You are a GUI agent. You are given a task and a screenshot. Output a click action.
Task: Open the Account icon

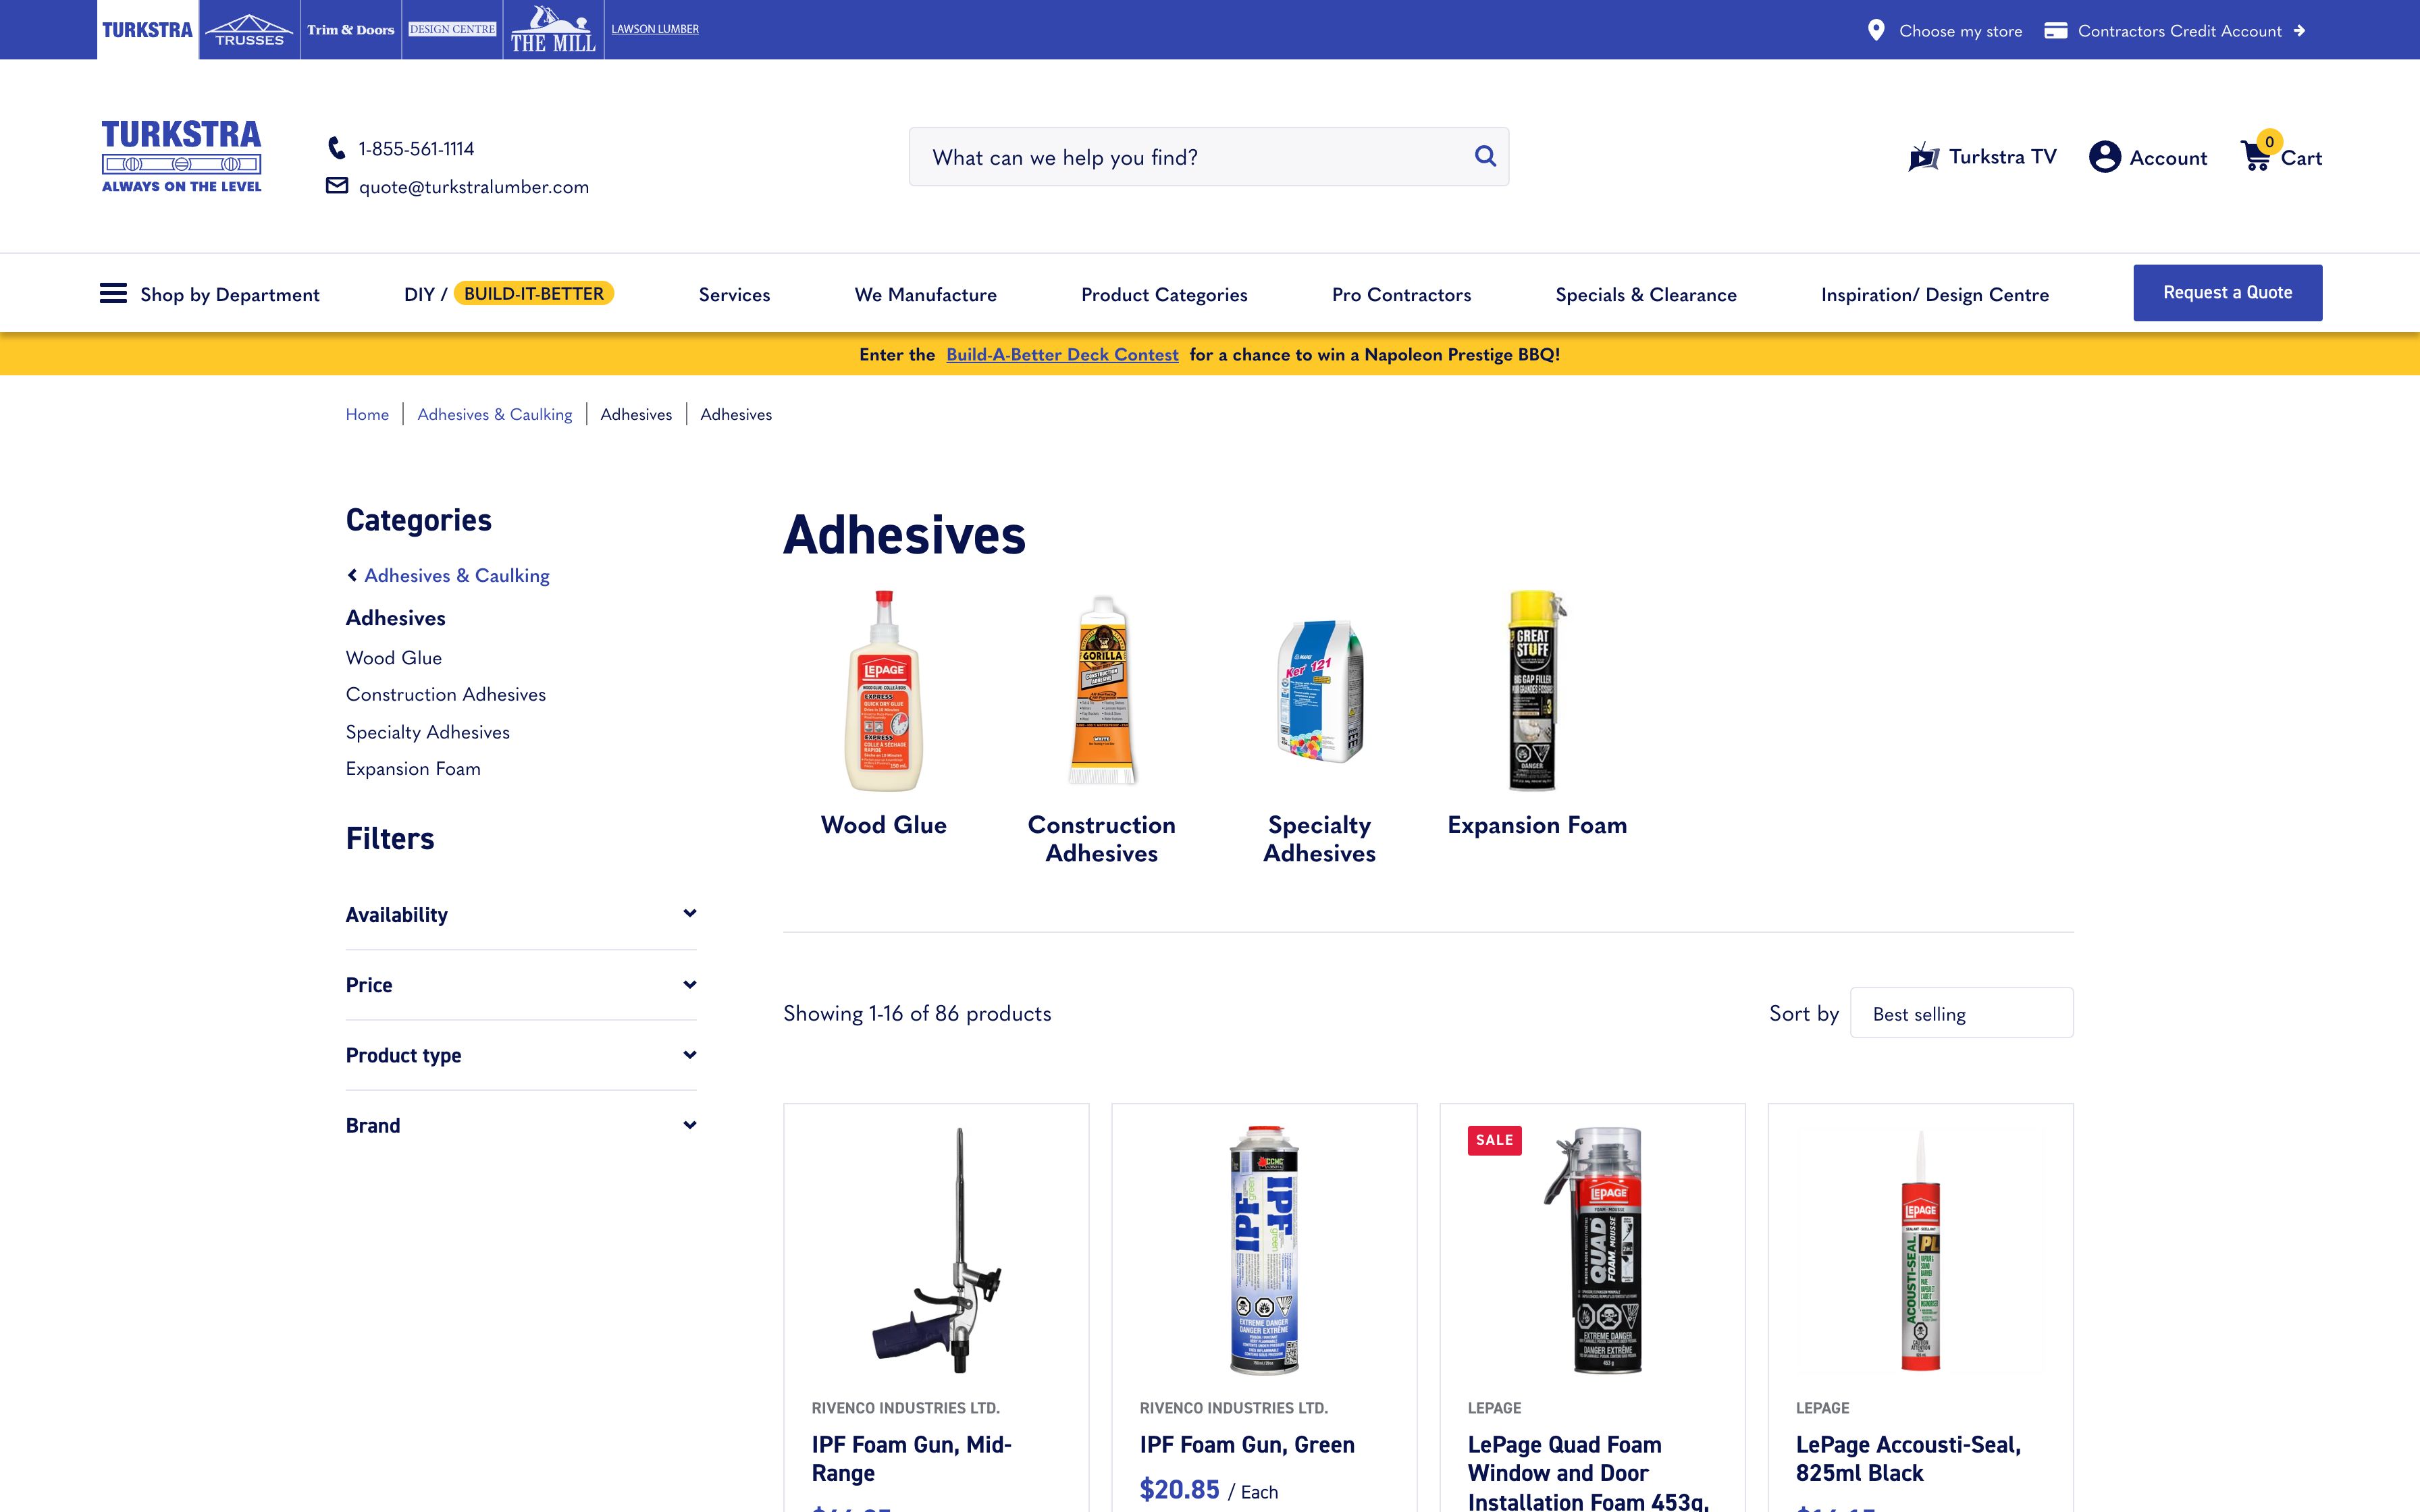pos(2106,156)
